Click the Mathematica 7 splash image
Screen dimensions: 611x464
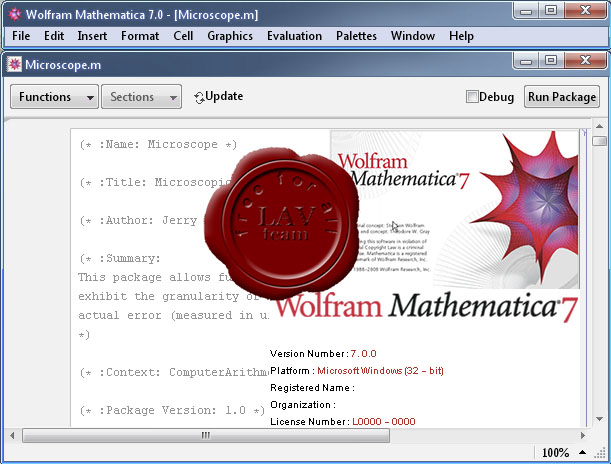tap(455, 209)
